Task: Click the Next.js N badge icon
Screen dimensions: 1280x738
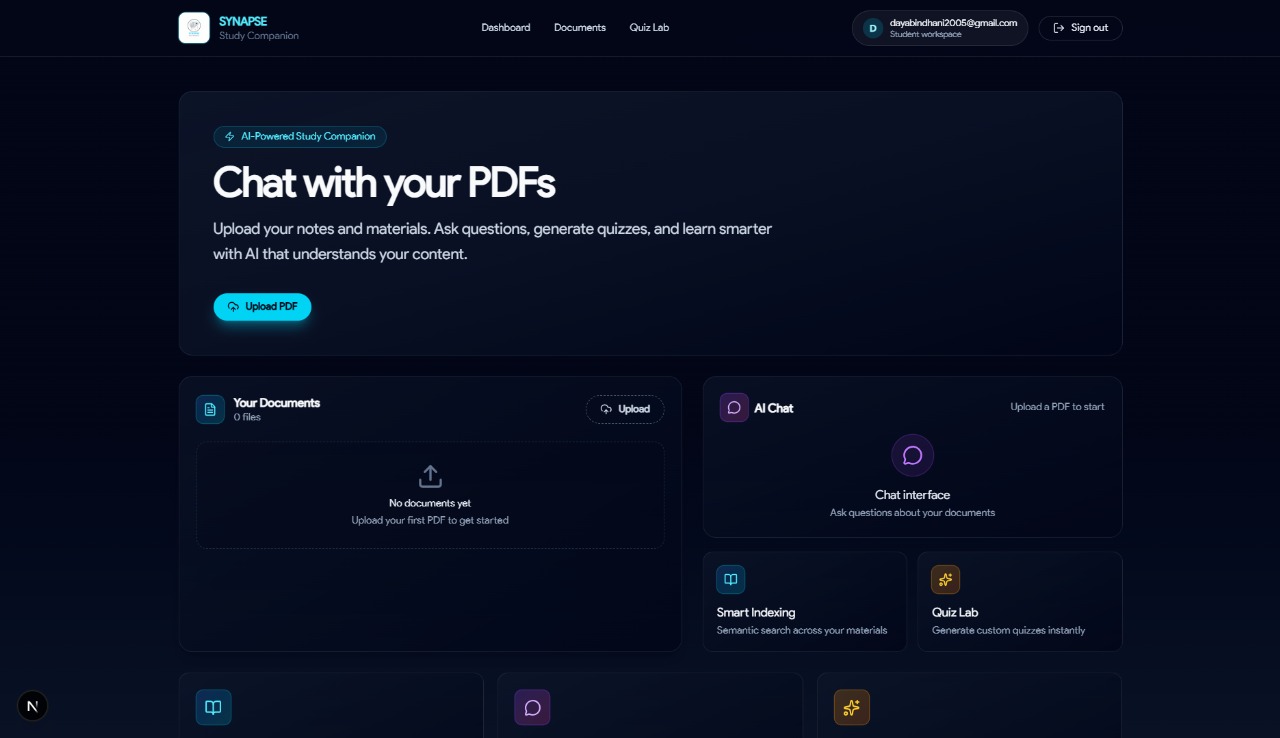Action: click(x=33, y=706)
